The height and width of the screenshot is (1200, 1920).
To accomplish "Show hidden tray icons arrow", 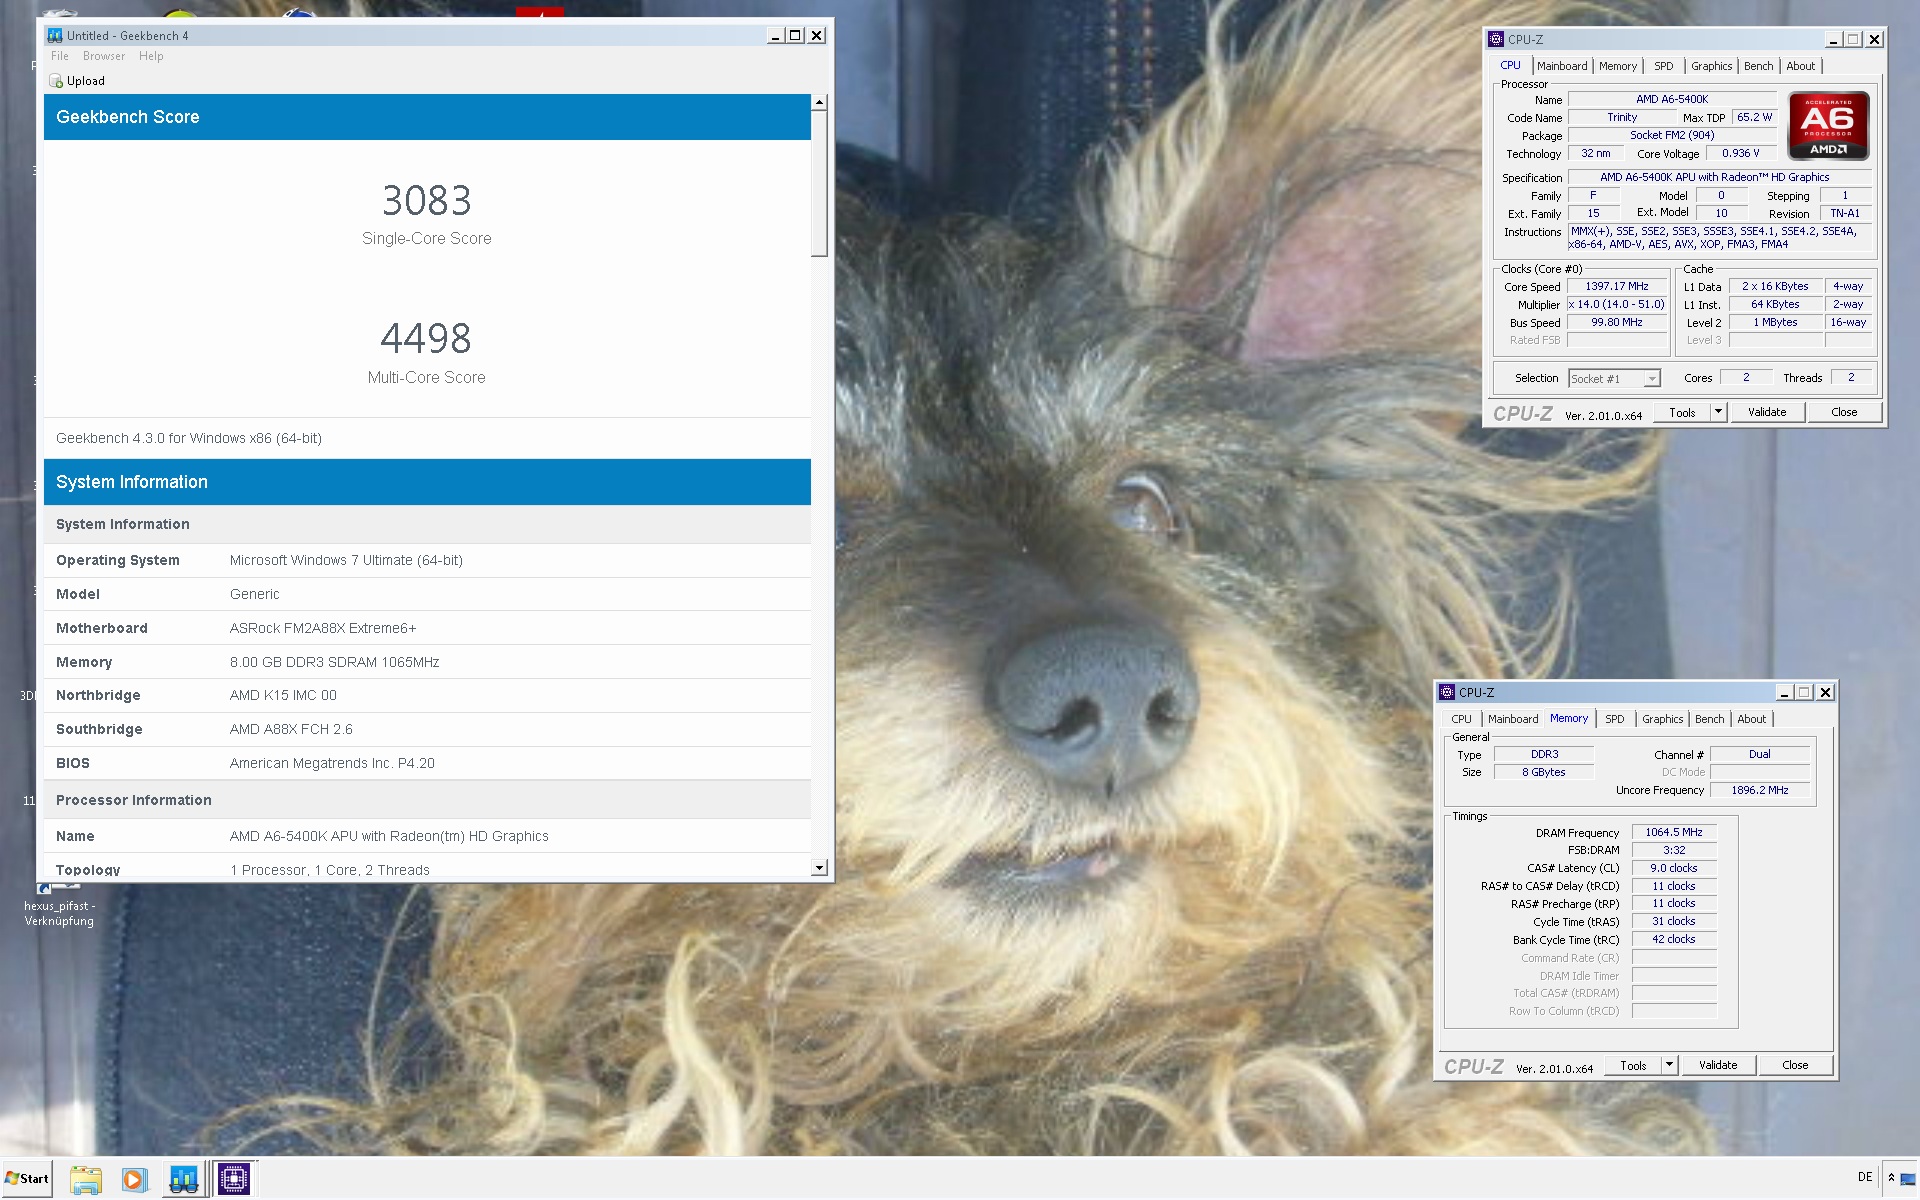I will pos(1891,1178).
